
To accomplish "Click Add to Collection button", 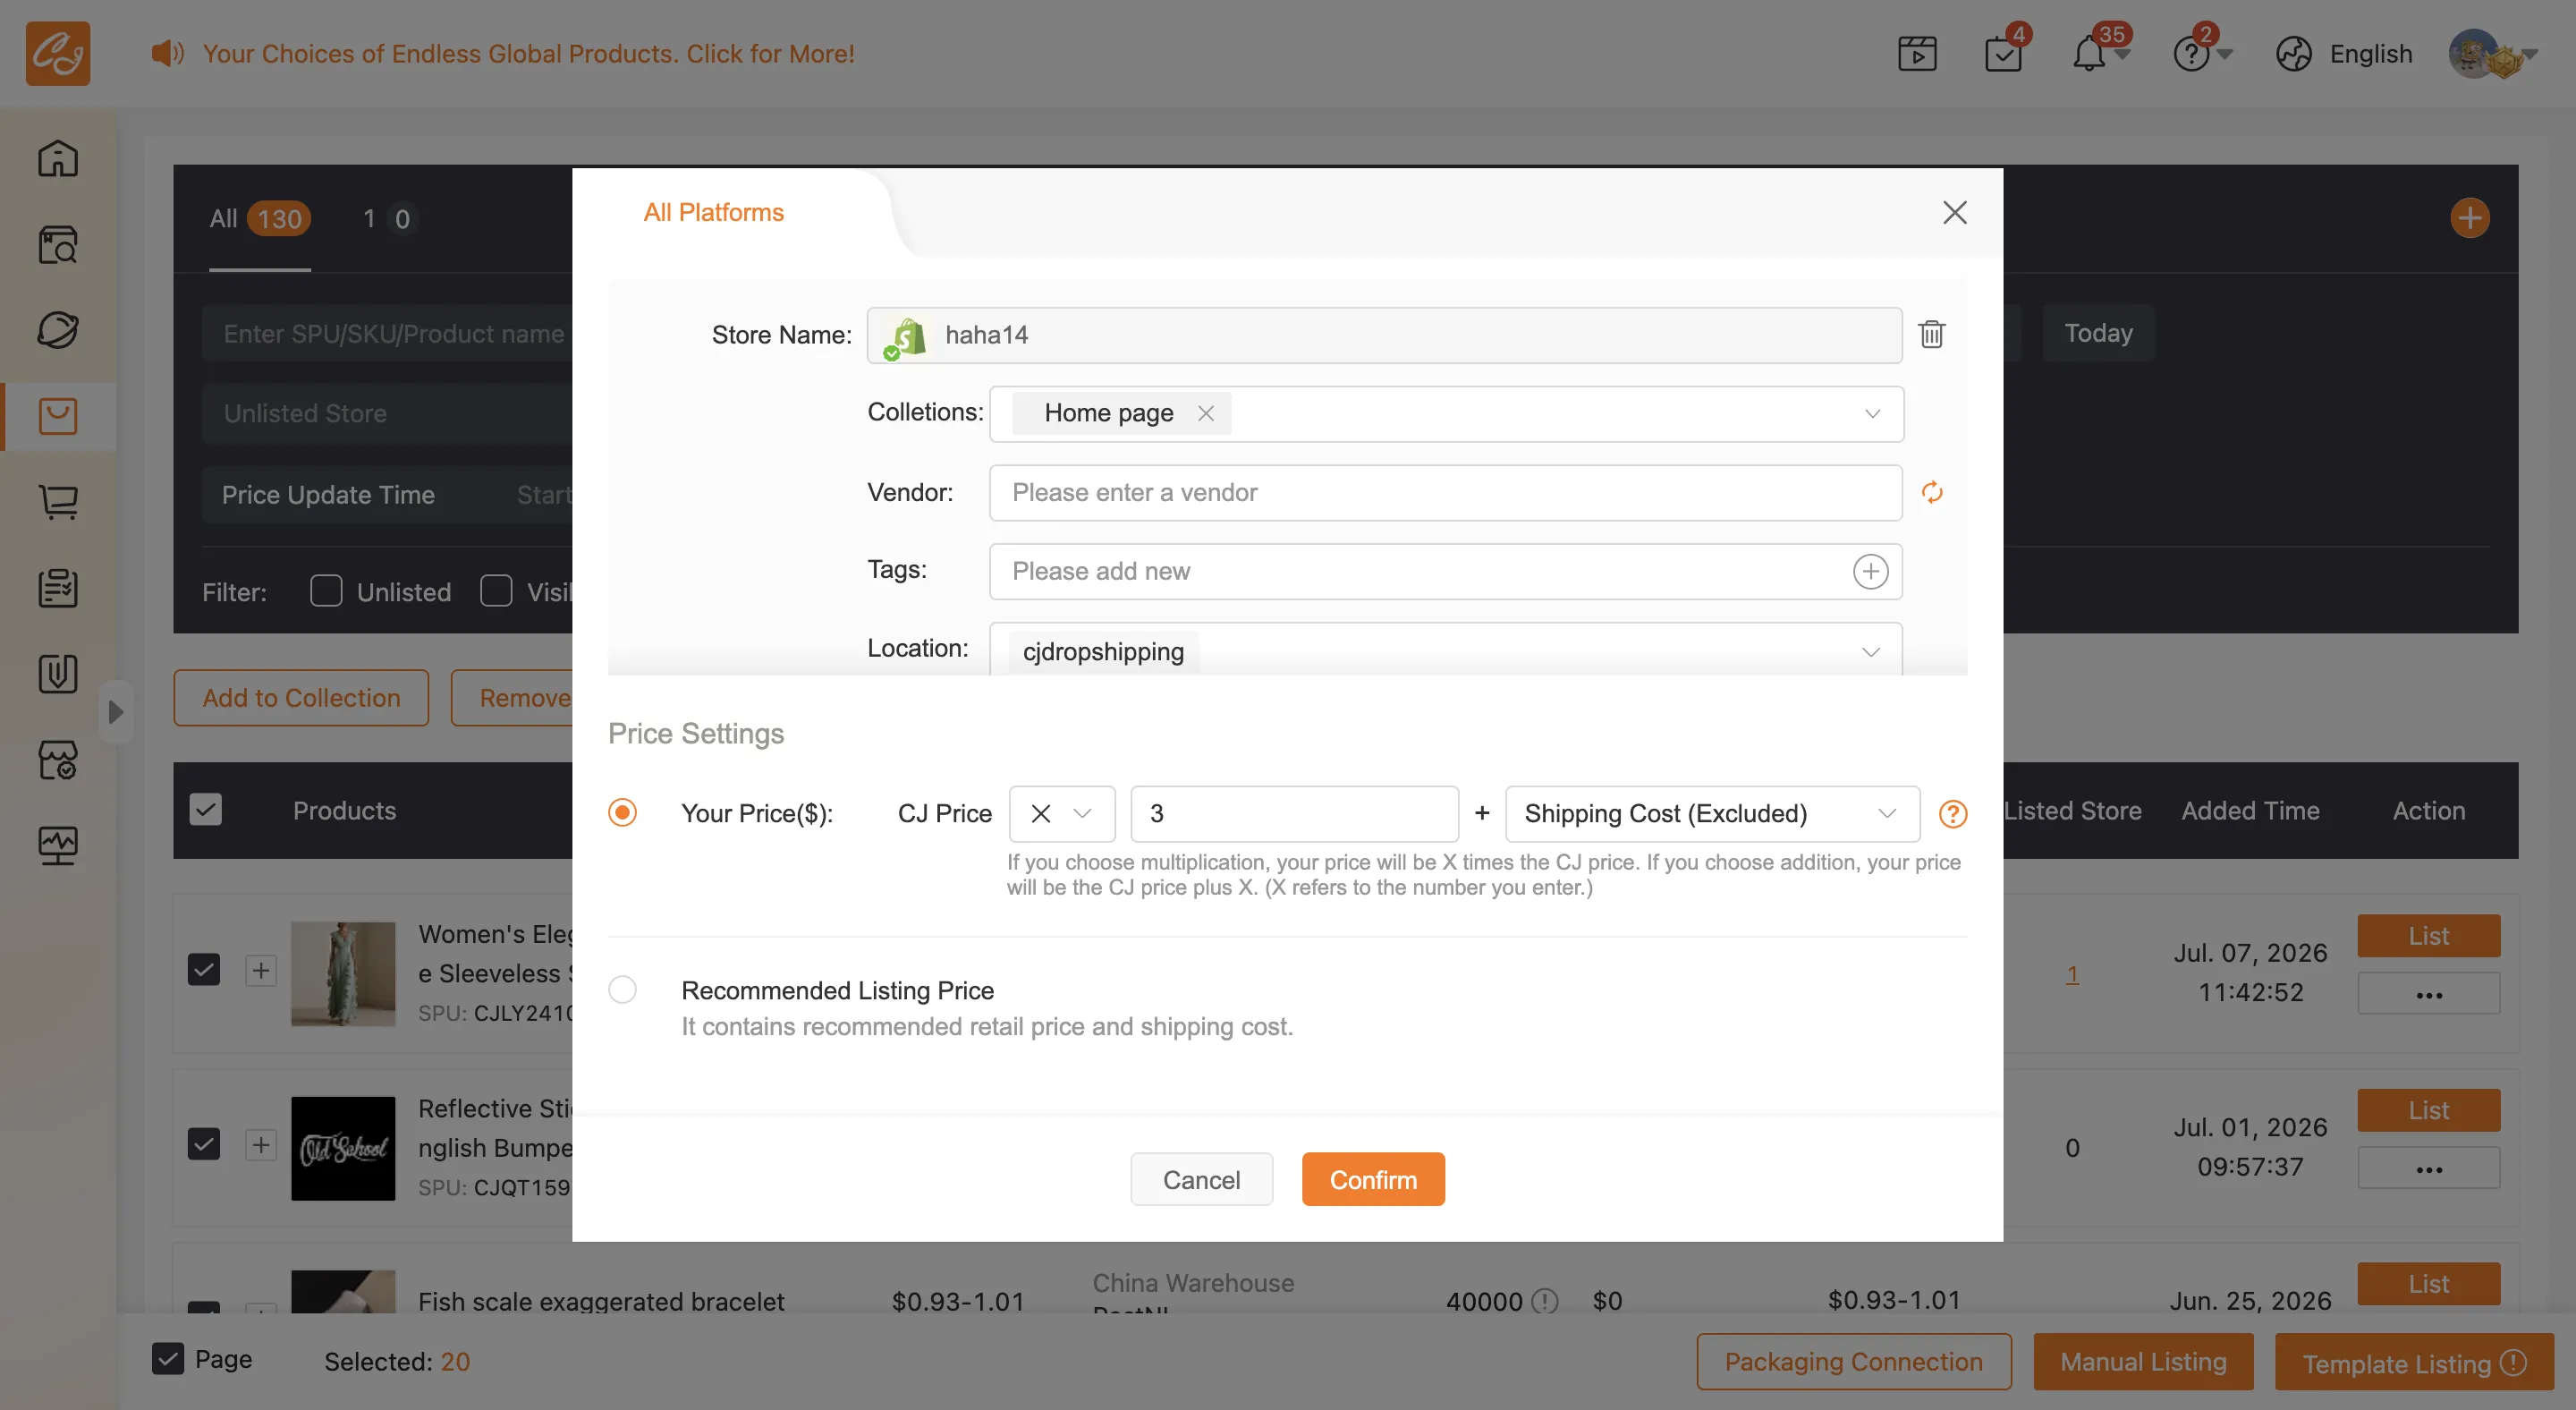I will [x=301, y=698].
